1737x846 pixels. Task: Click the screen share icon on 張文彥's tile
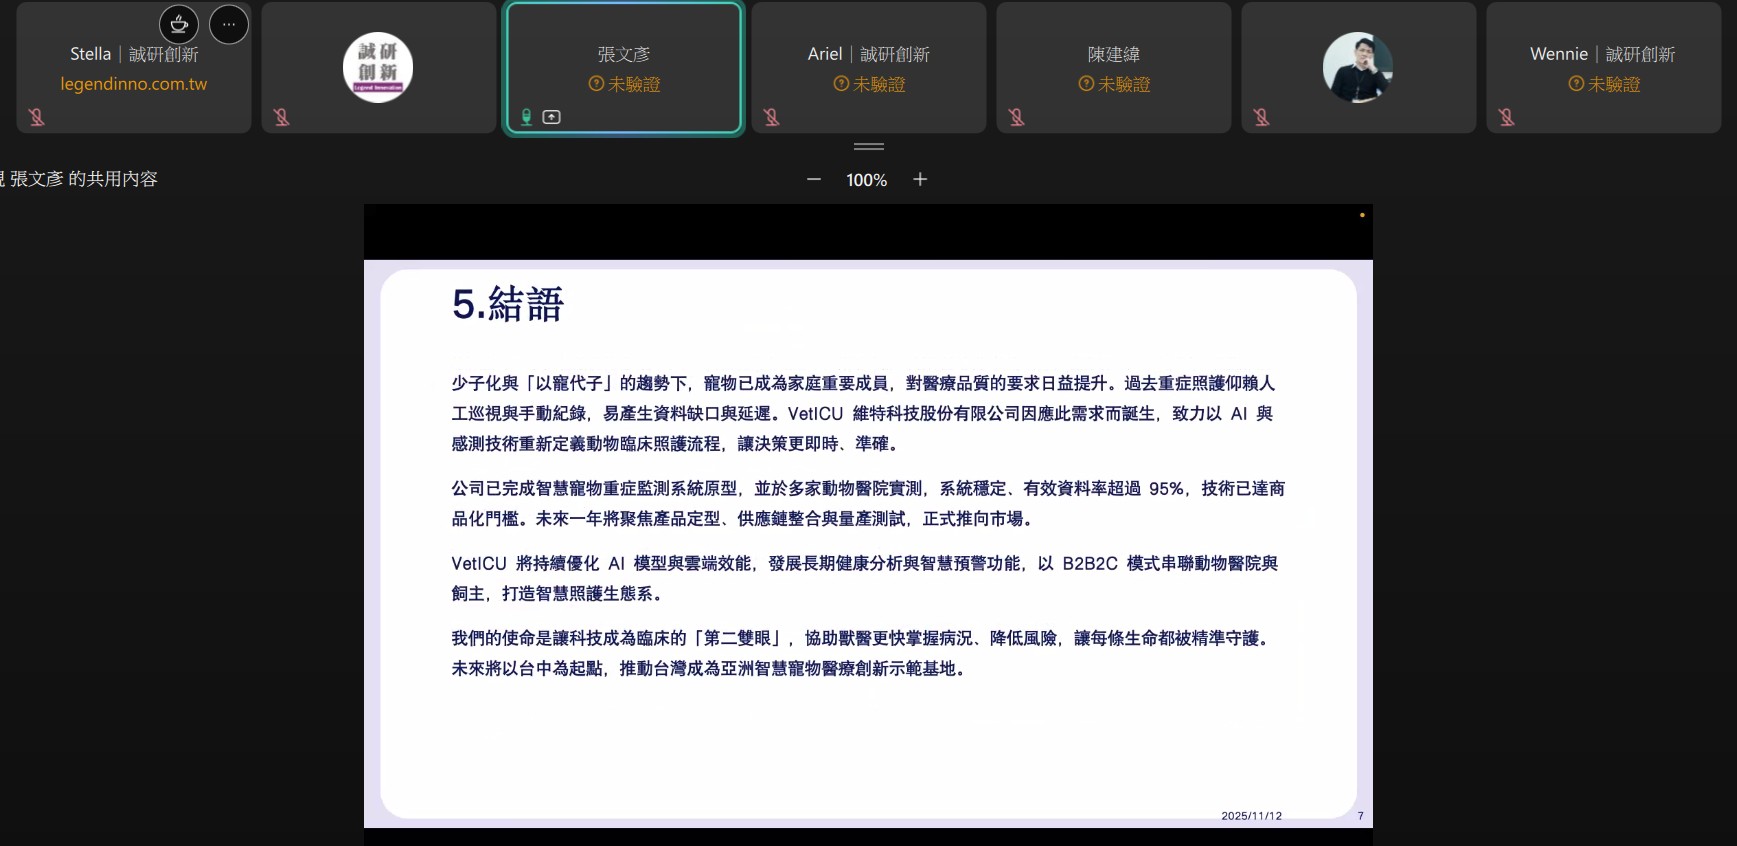(x=551, y=117)
